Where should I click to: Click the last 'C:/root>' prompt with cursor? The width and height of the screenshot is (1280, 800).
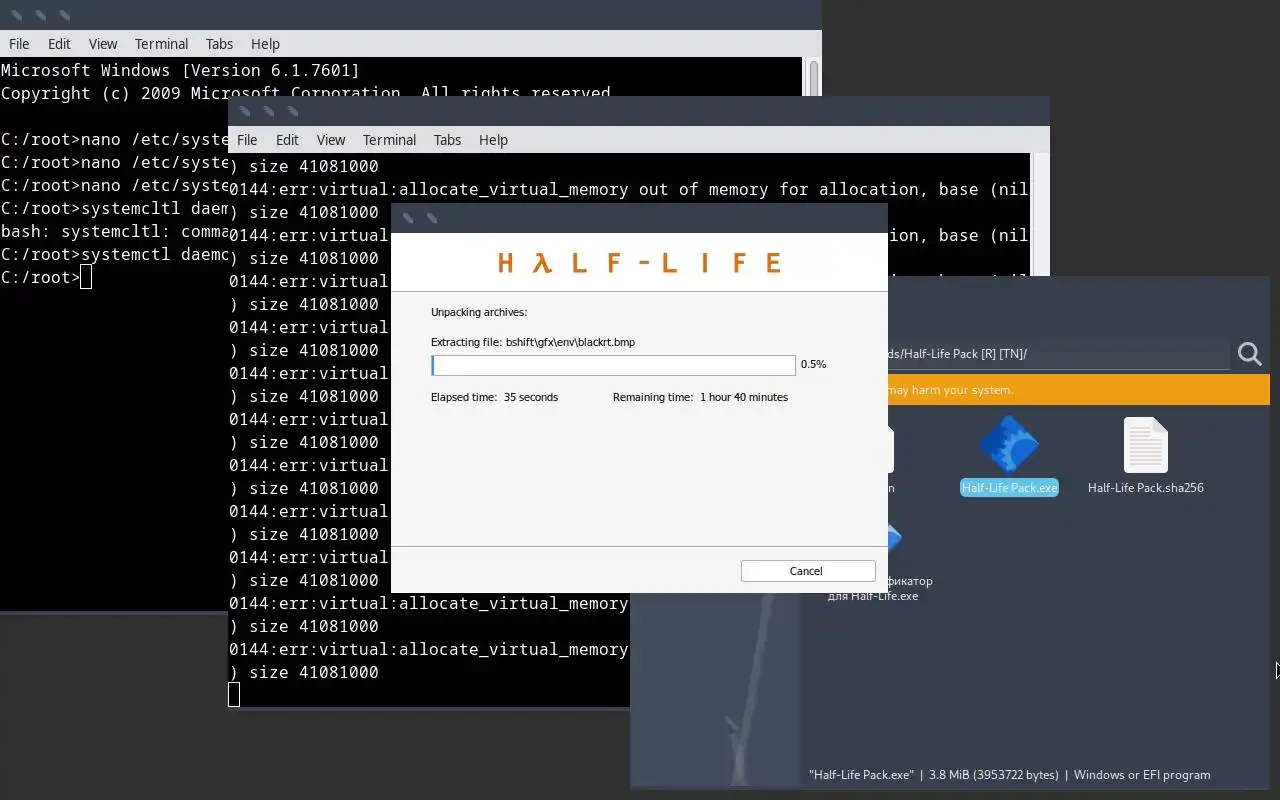click(x=46, y=277)
